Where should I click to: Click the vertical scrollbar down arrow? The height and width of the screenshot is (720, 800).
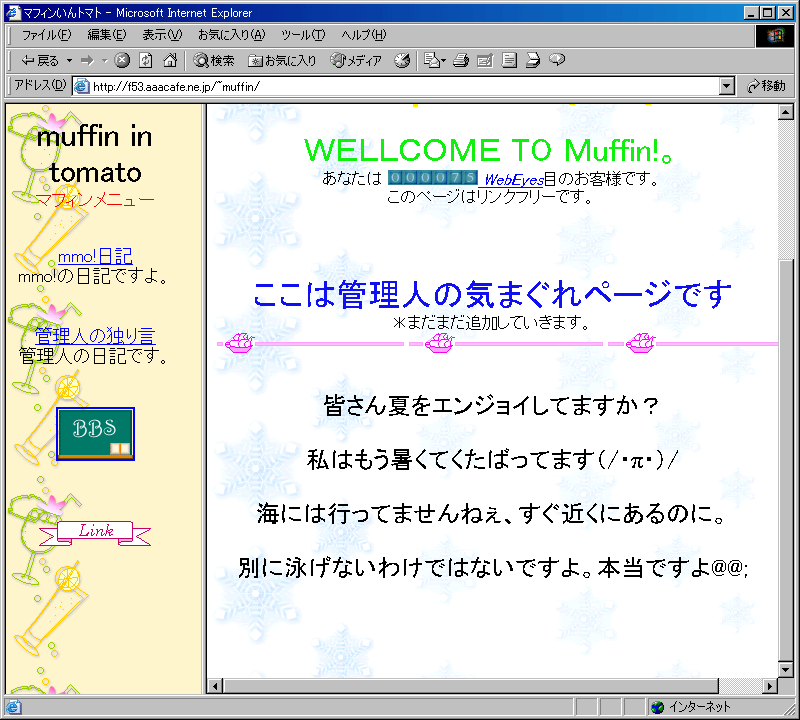point(785,669)
